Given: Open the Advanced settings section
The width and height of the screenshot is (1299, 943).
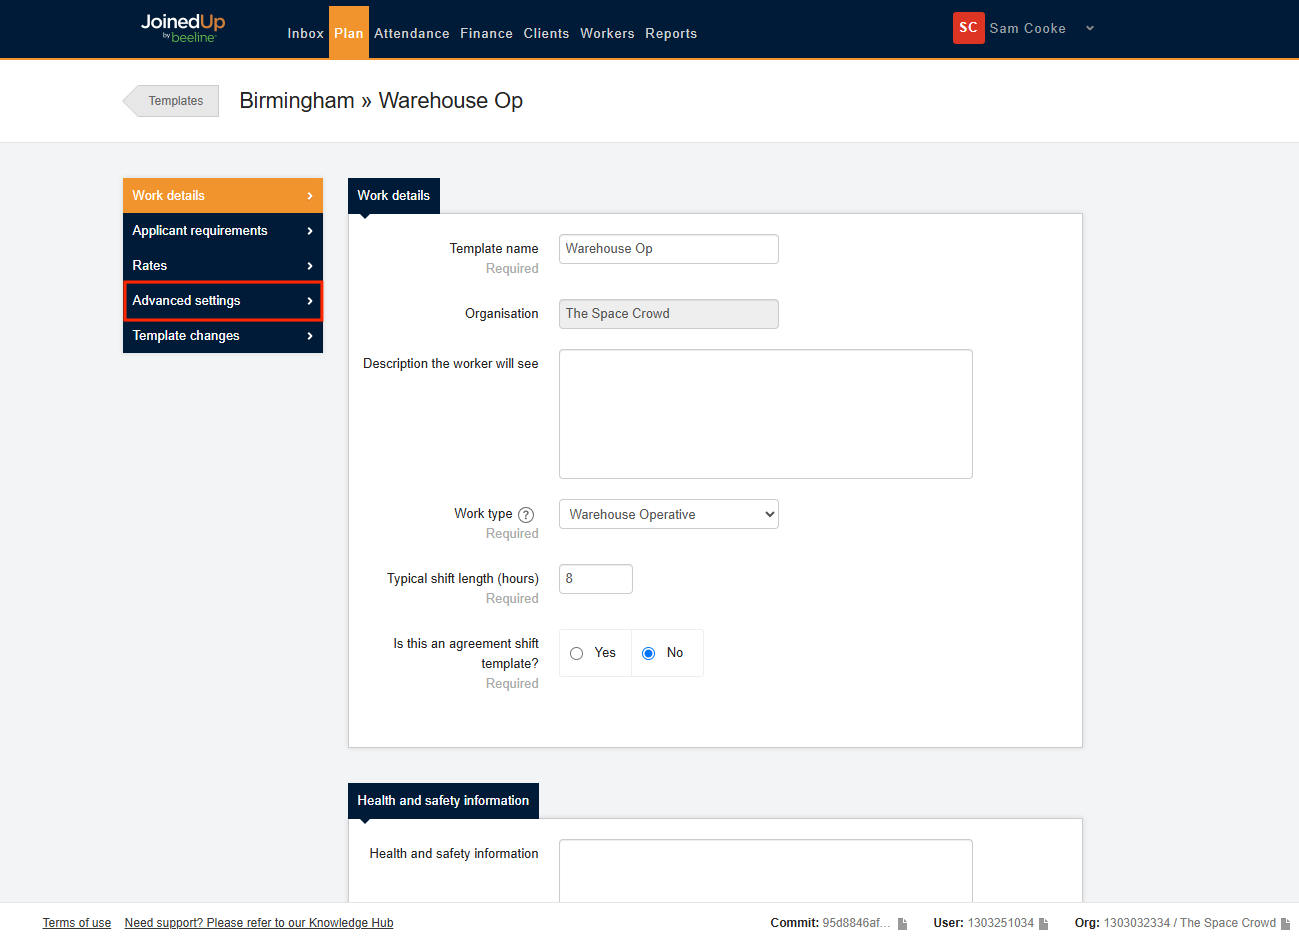Looking at the screenshot, I should pos(222,301).
